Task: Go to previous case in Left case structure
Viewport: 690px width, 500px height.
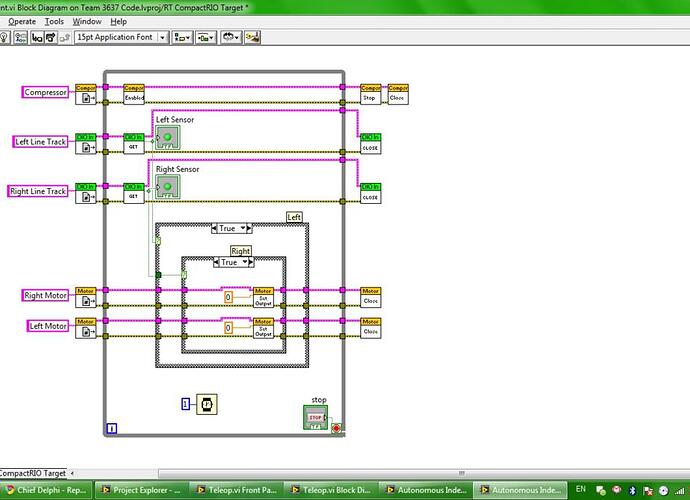Action: [x=214, y=228]
